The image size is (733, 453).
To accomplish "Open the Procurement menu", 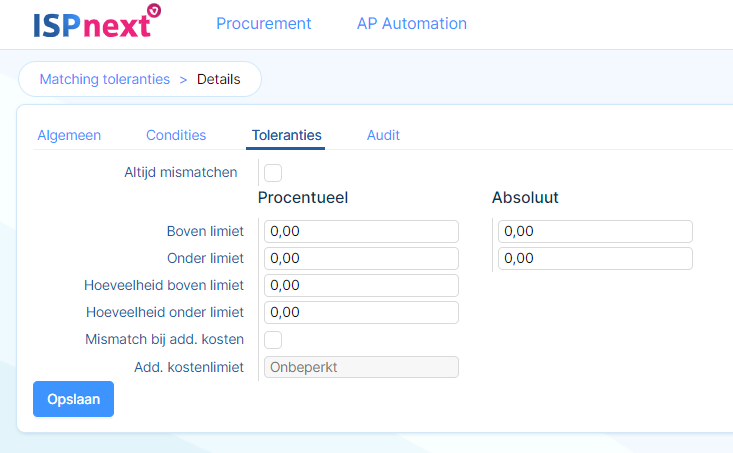I will [x=264, y=23].
